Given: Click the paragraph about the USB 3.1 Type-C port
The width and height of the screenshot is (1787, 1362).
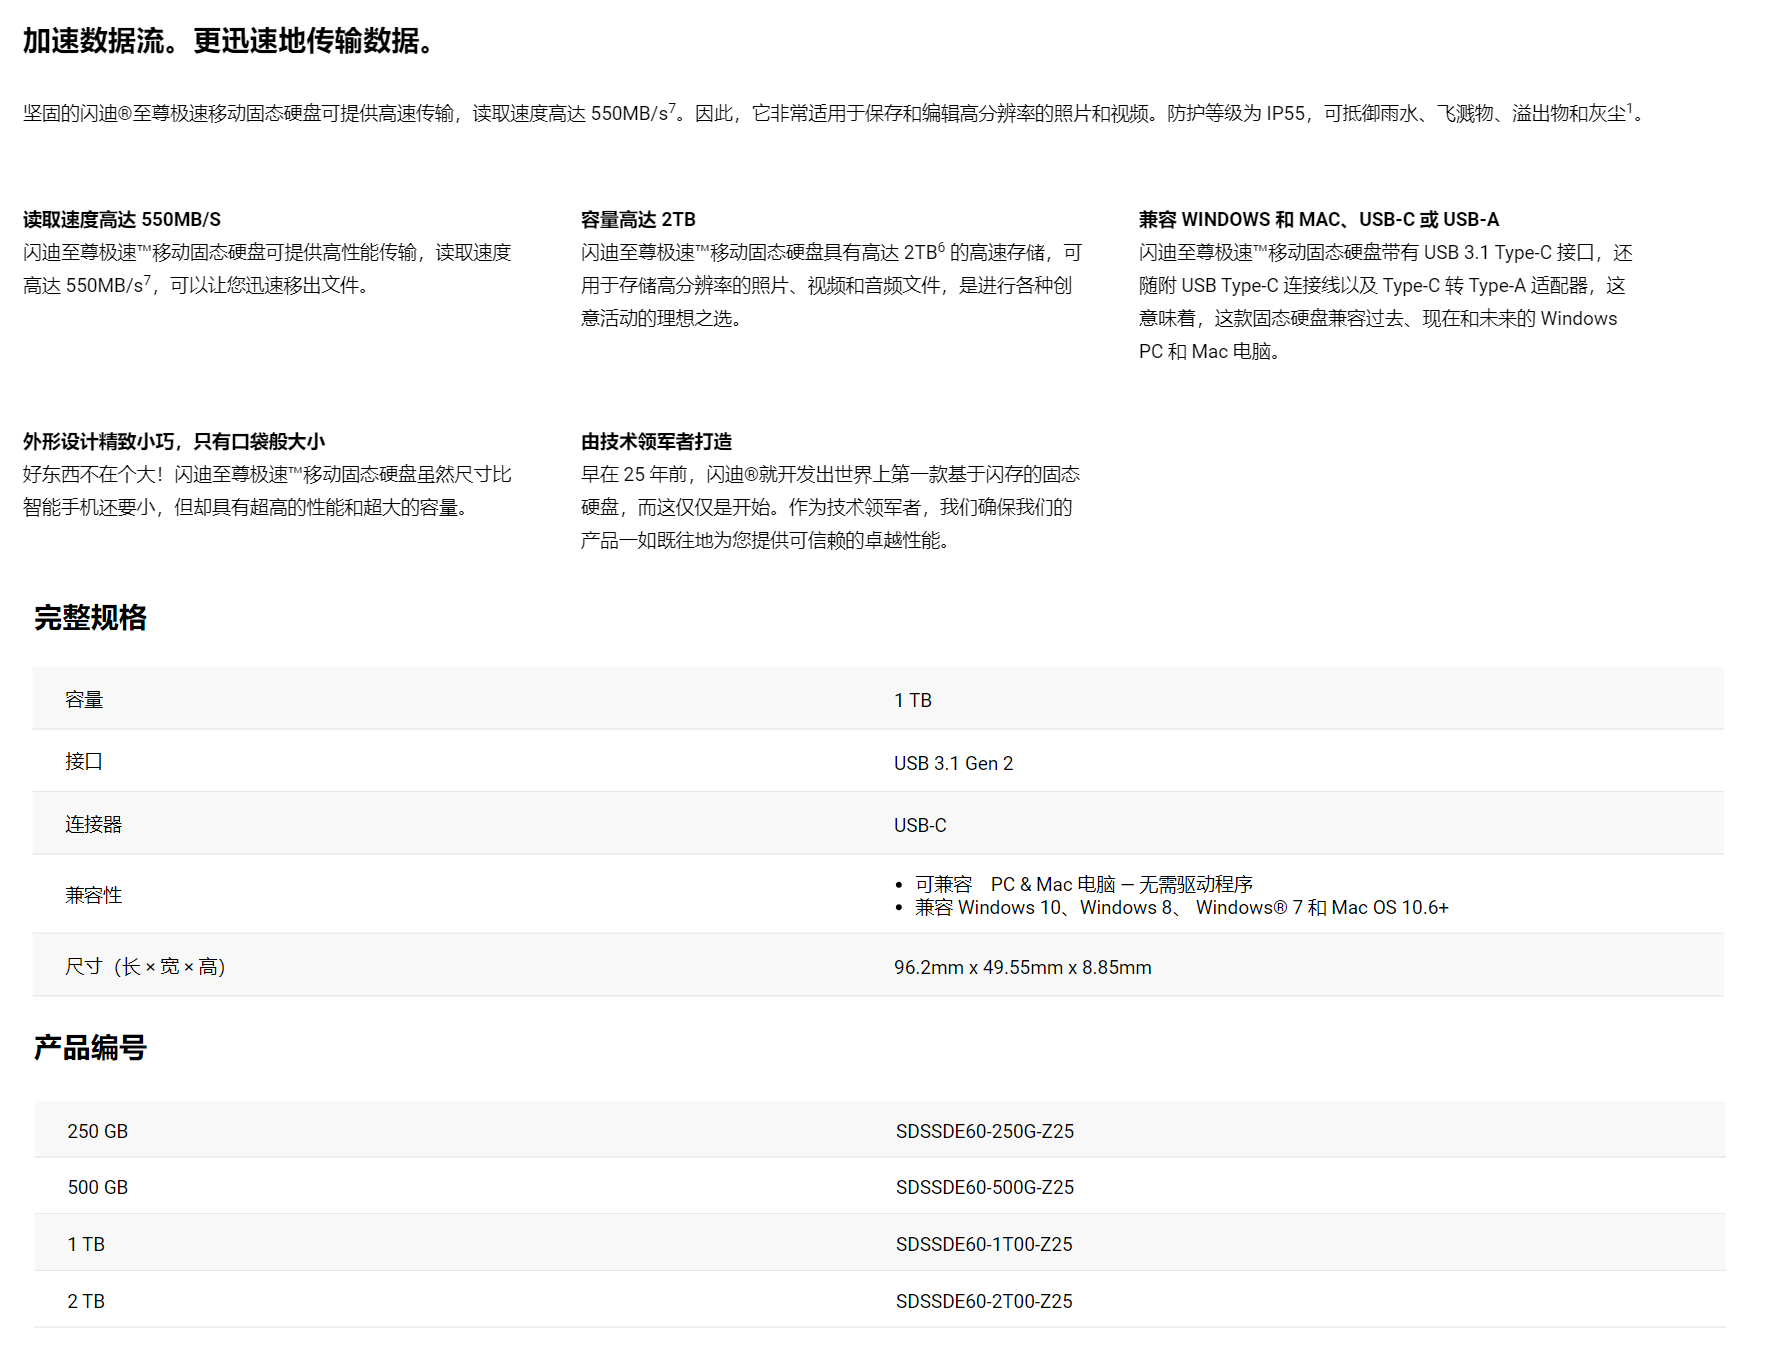Looking at the screenshot, I should [1385, 302].
